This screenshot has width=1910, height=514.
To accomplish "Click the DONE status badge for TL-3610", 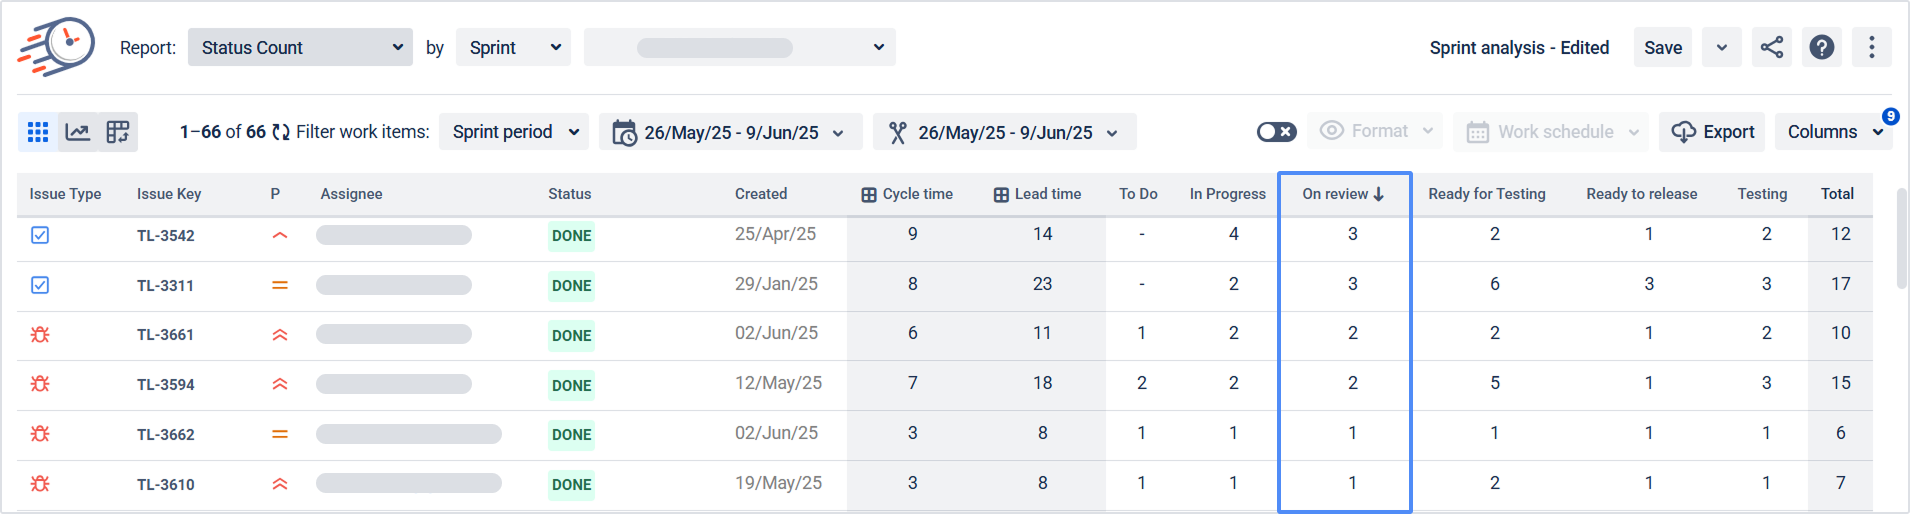I will pyautogui.click(x=571, y=485).
